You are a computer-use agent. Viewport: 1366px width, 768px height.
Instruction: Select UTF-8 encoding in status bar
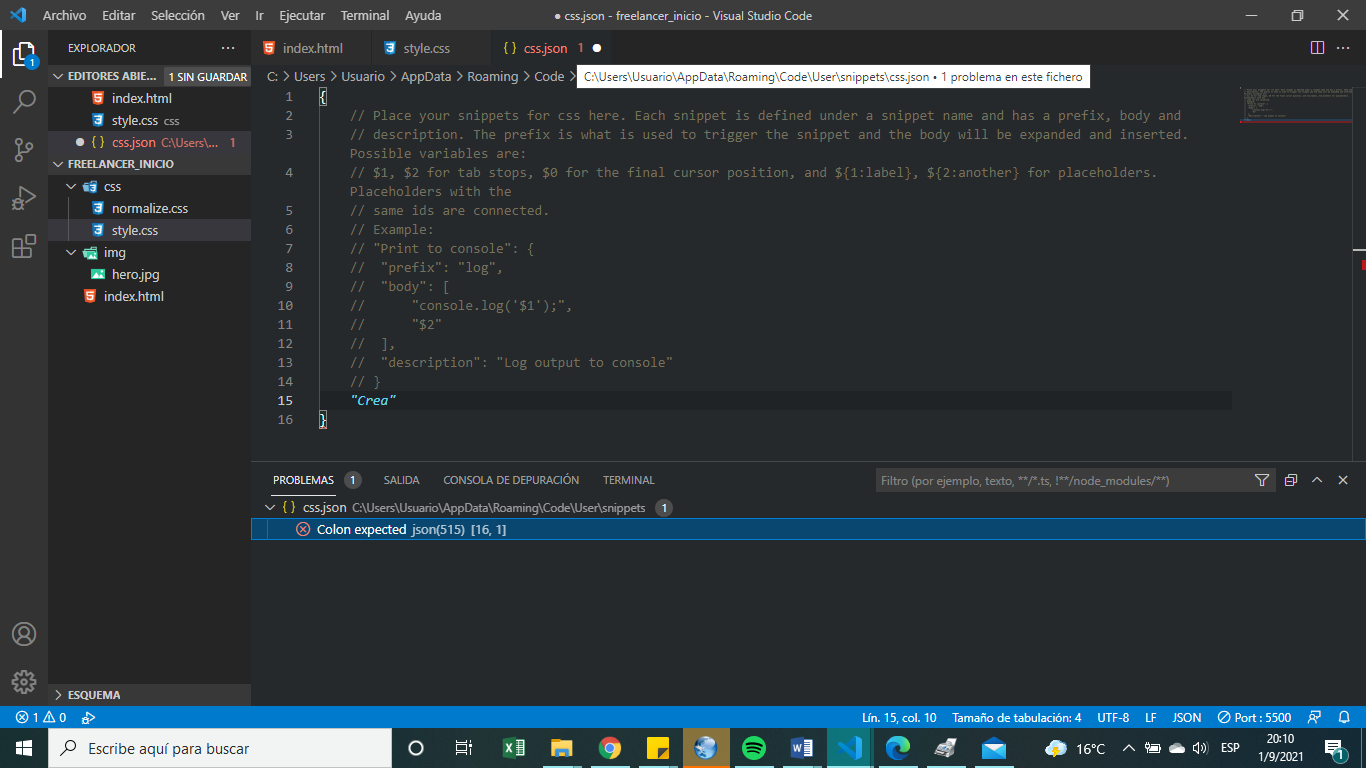pyautogui.click(x=1113, y=717)
